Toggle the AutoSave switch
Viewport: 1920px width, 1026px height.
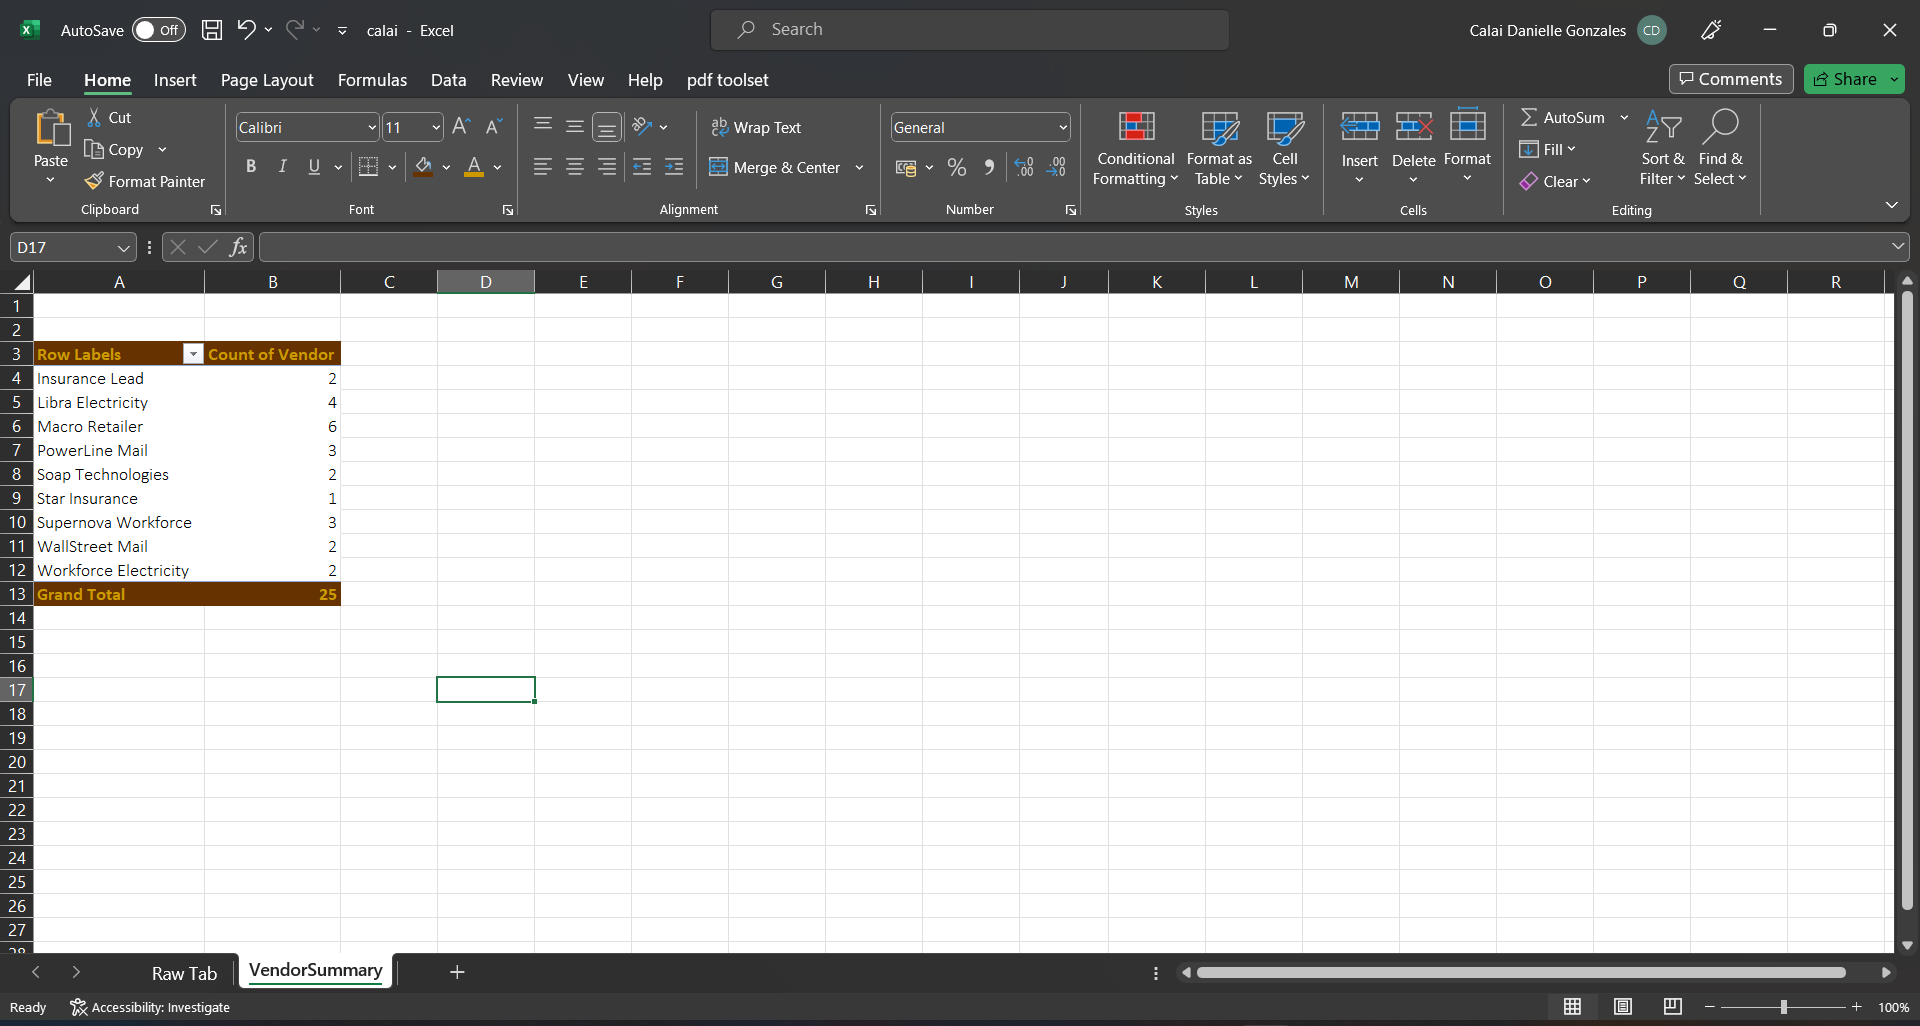(159, 30)
